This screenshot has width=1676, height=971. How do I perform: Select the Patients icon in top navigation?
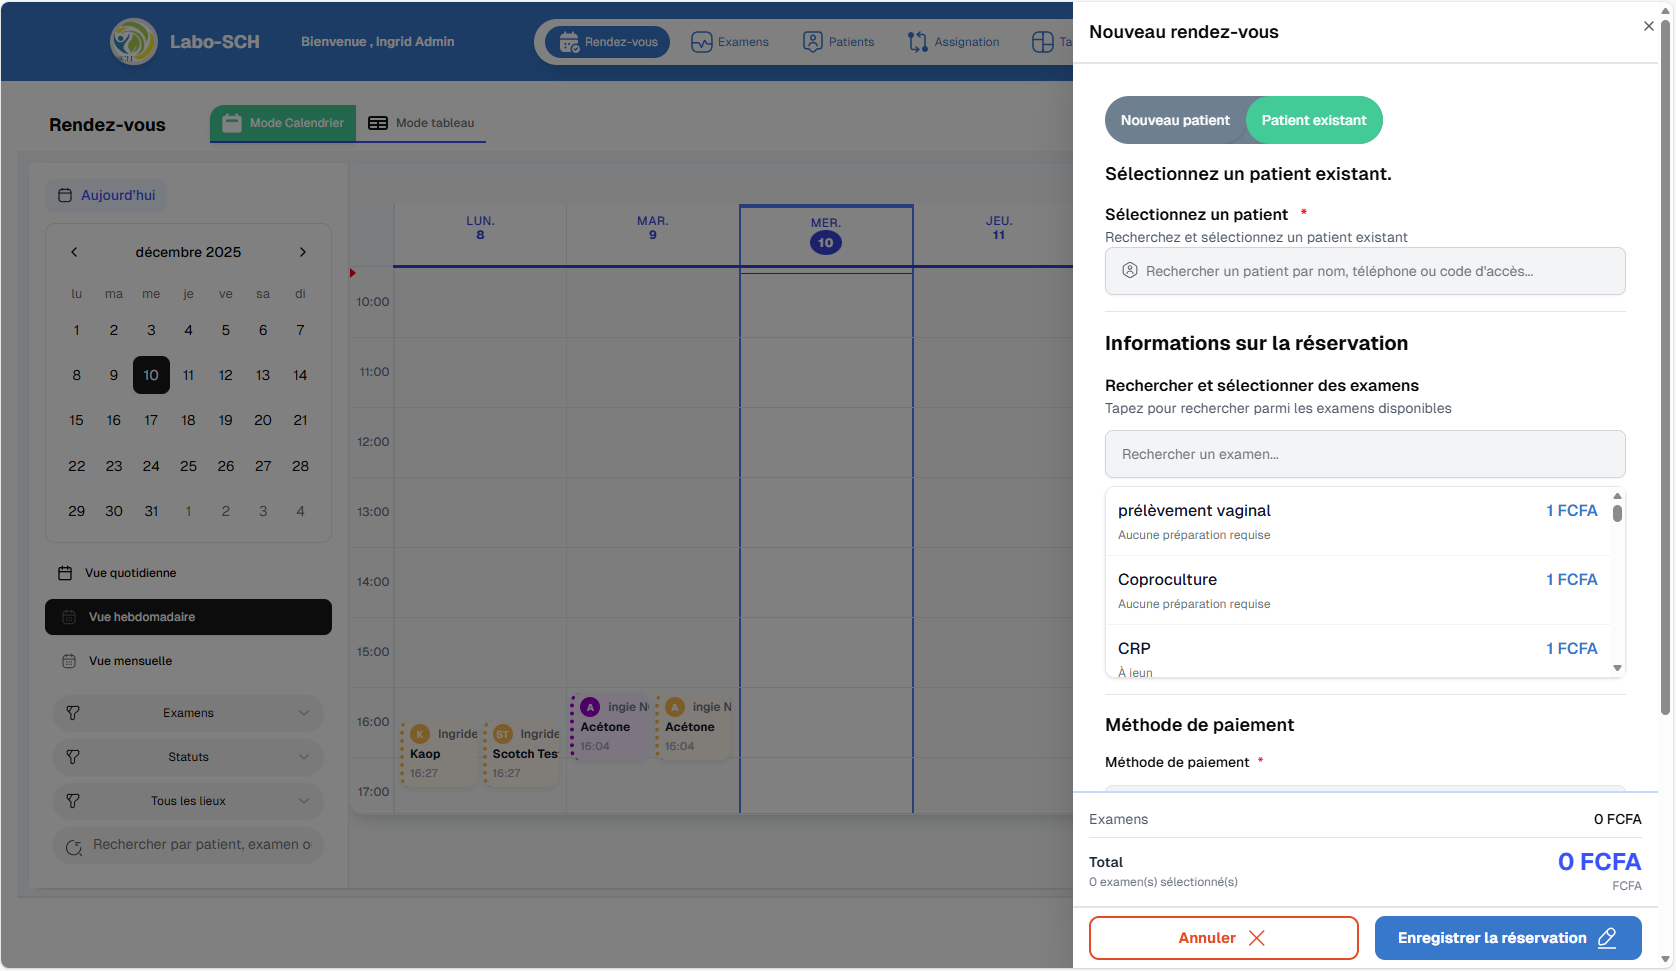(839, 41)
